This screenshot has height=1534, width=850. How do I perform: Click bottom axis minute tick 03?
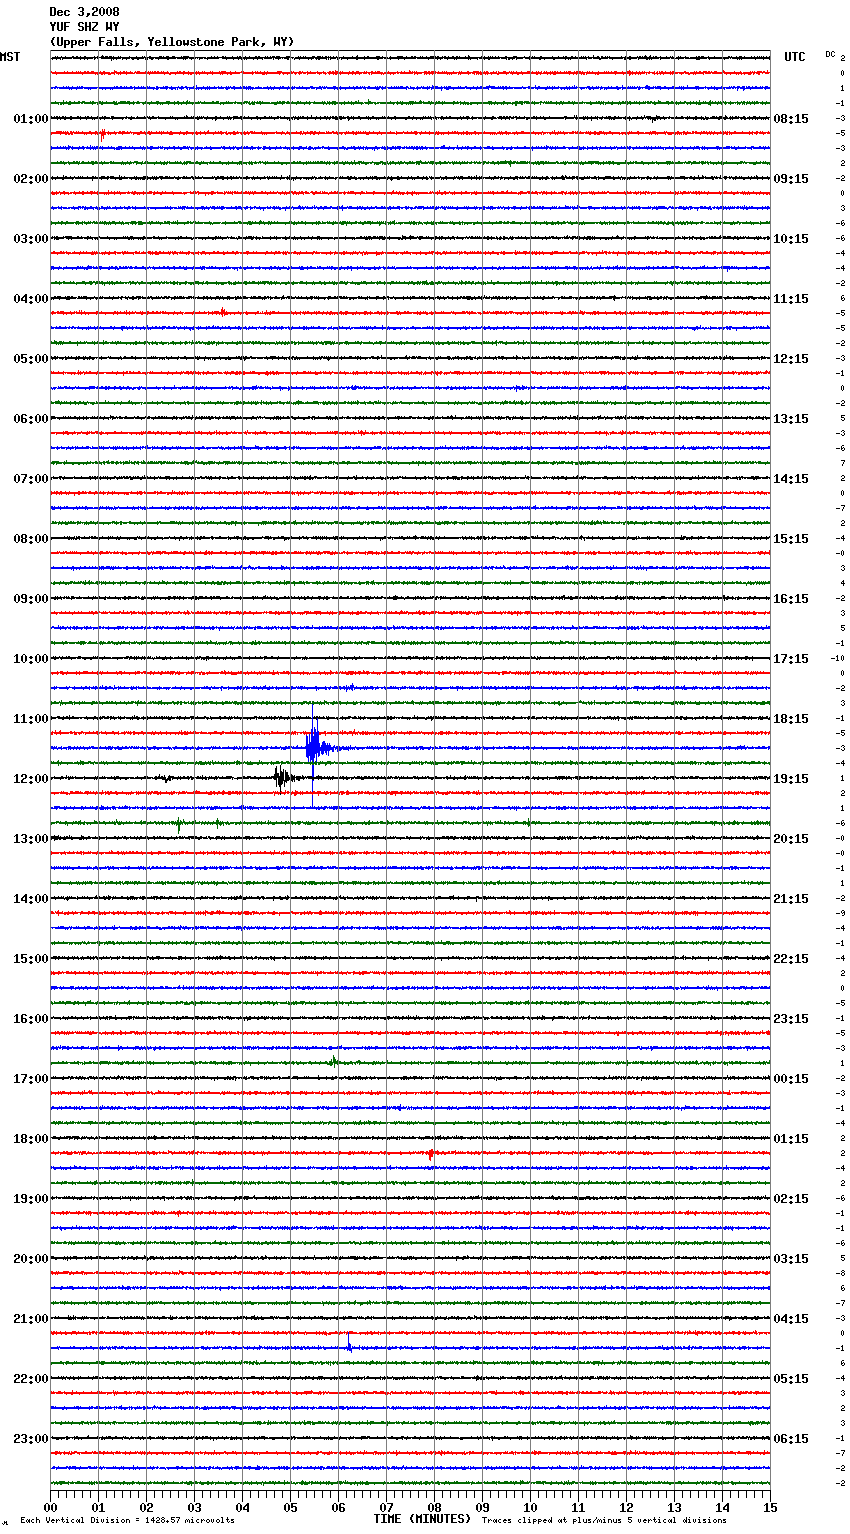(x=194, y=1507)
